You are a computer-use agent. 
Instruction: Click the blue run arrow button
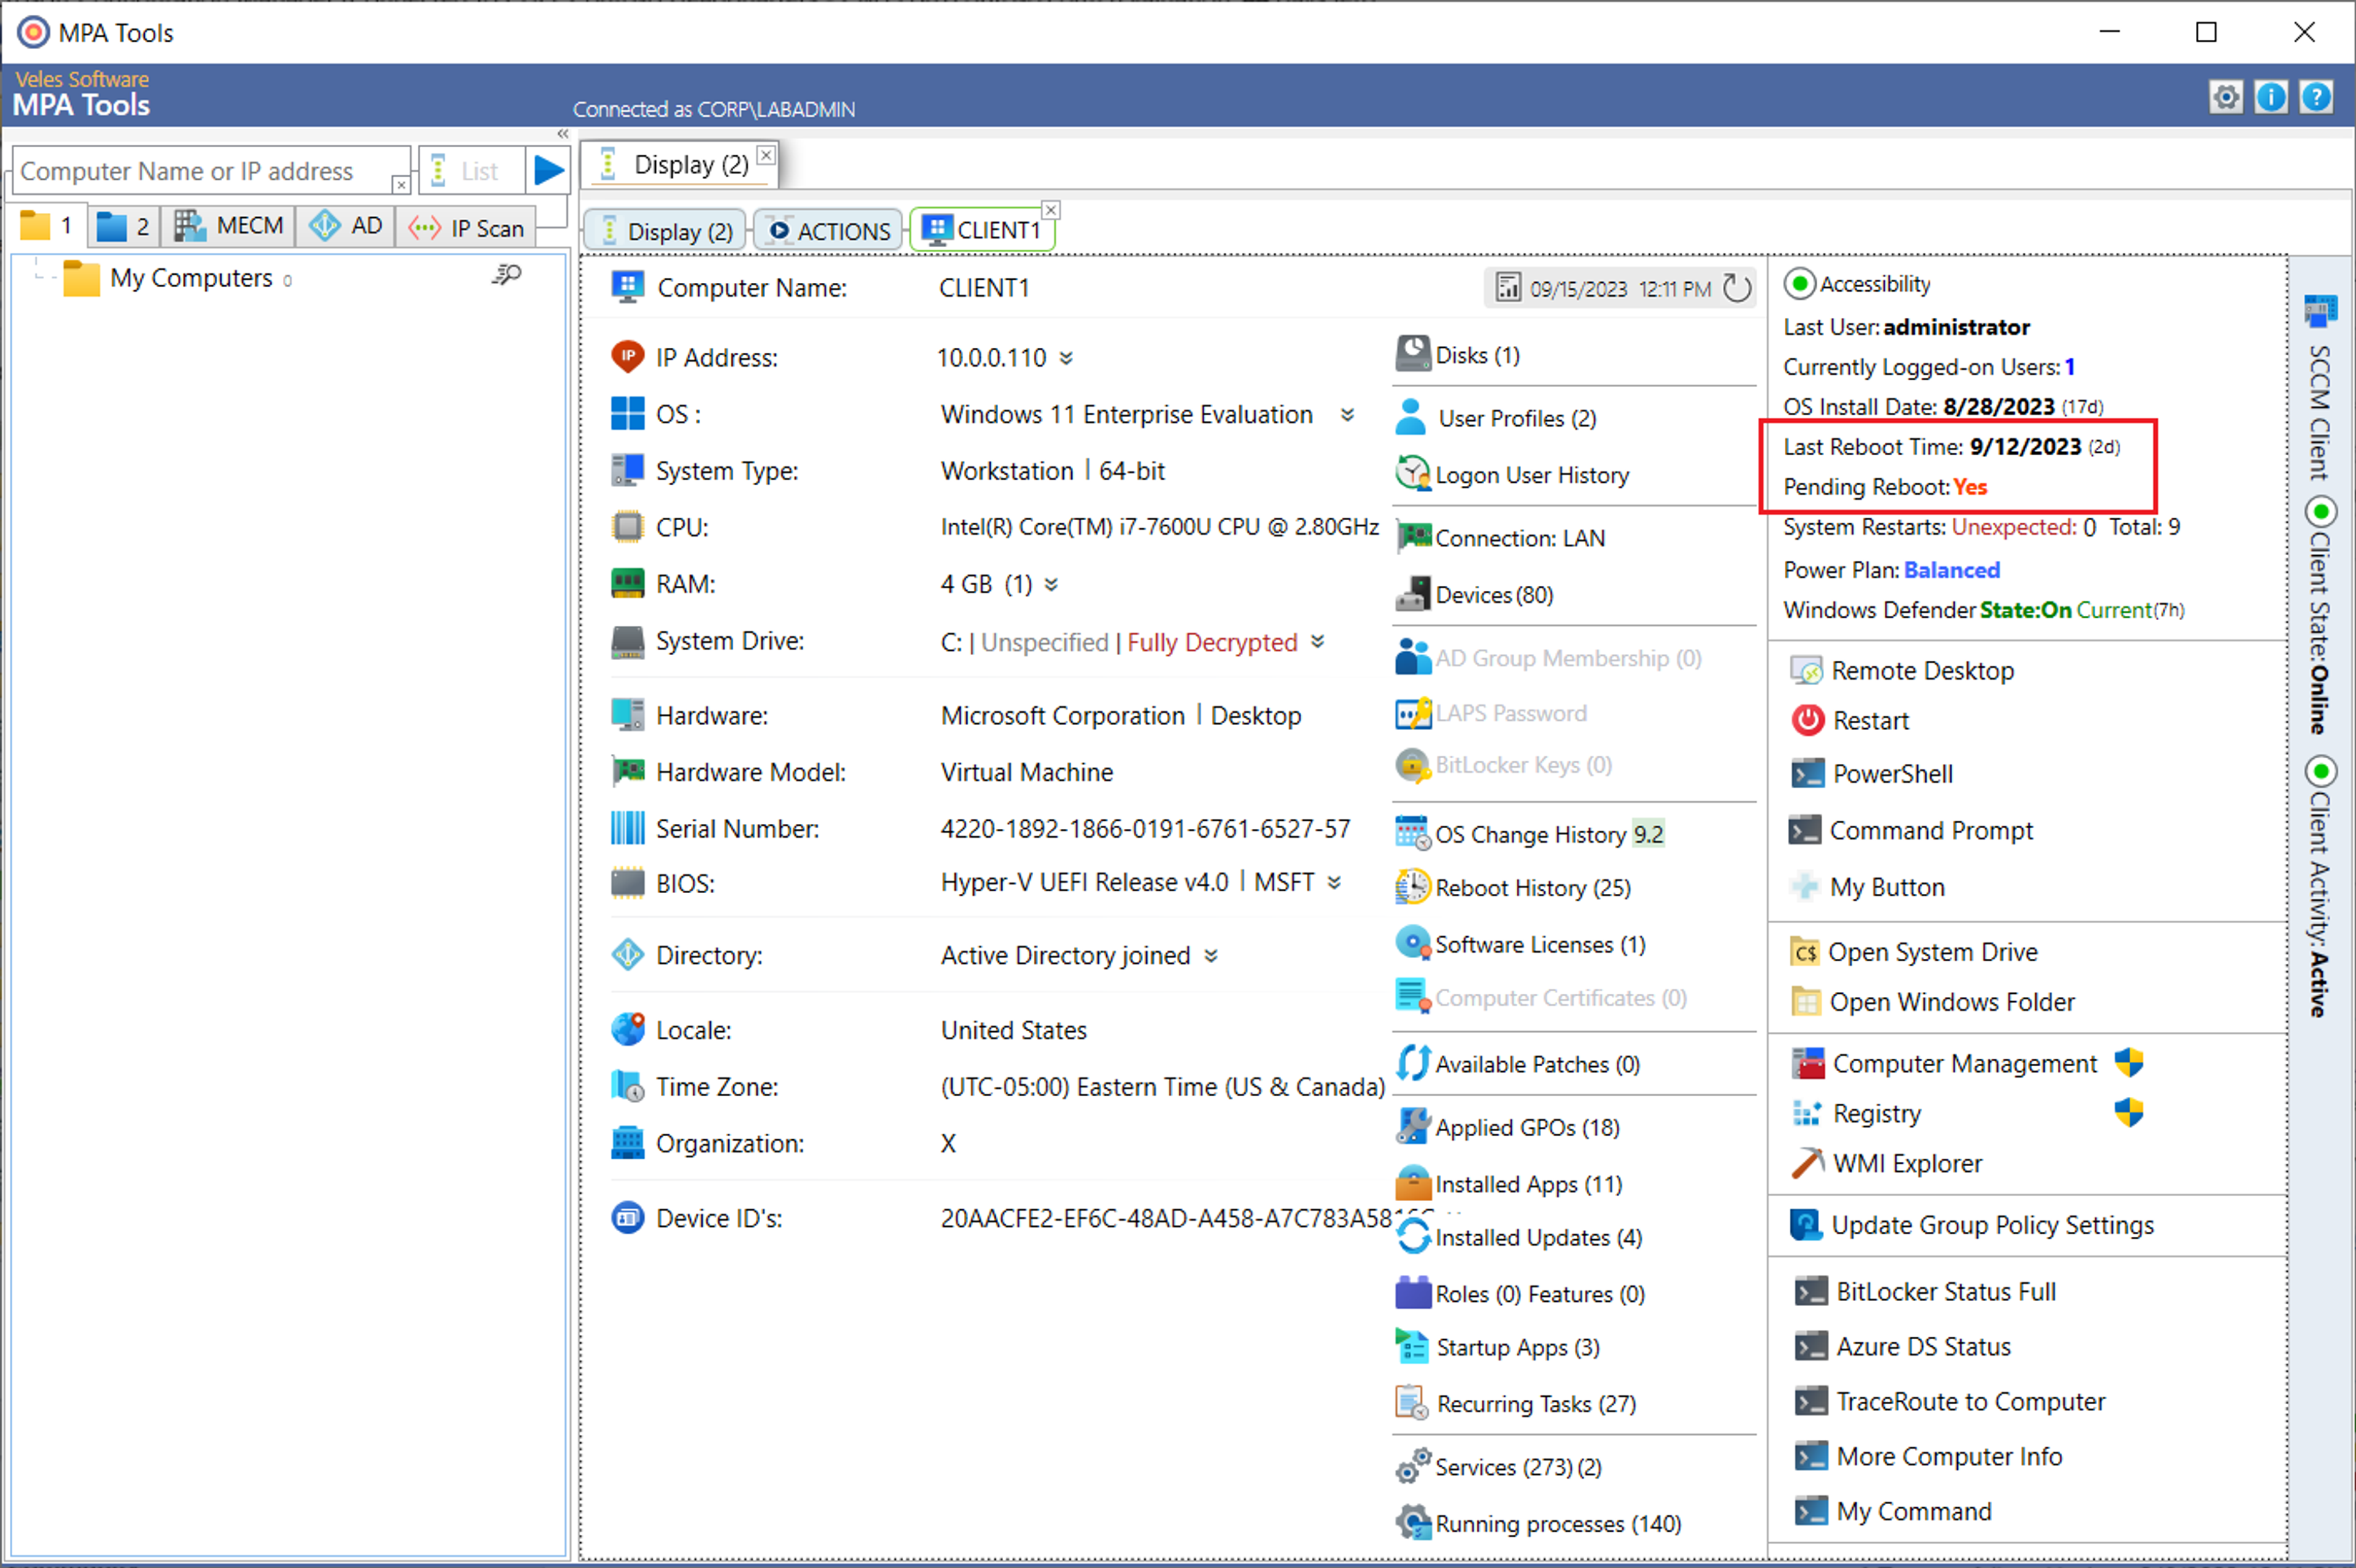coord(548,171)
